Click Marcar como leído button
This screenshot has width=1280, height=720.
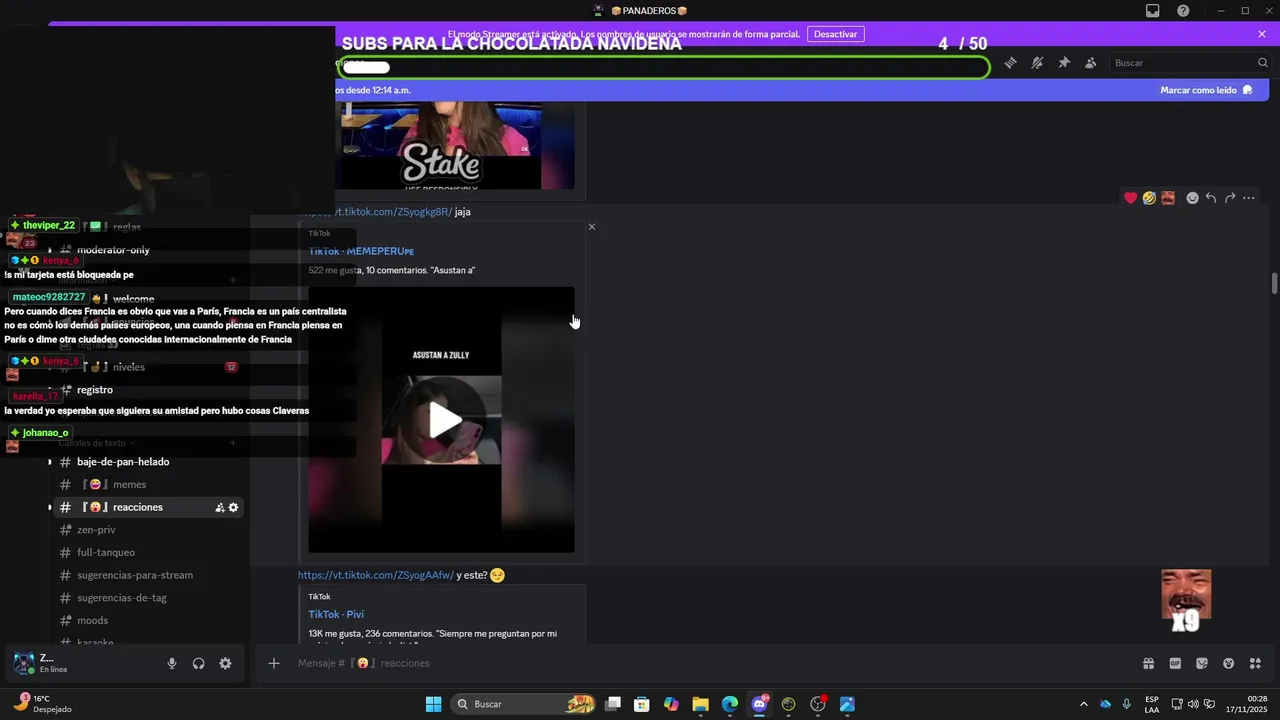pyautogui.click(x=1206, y=90)
